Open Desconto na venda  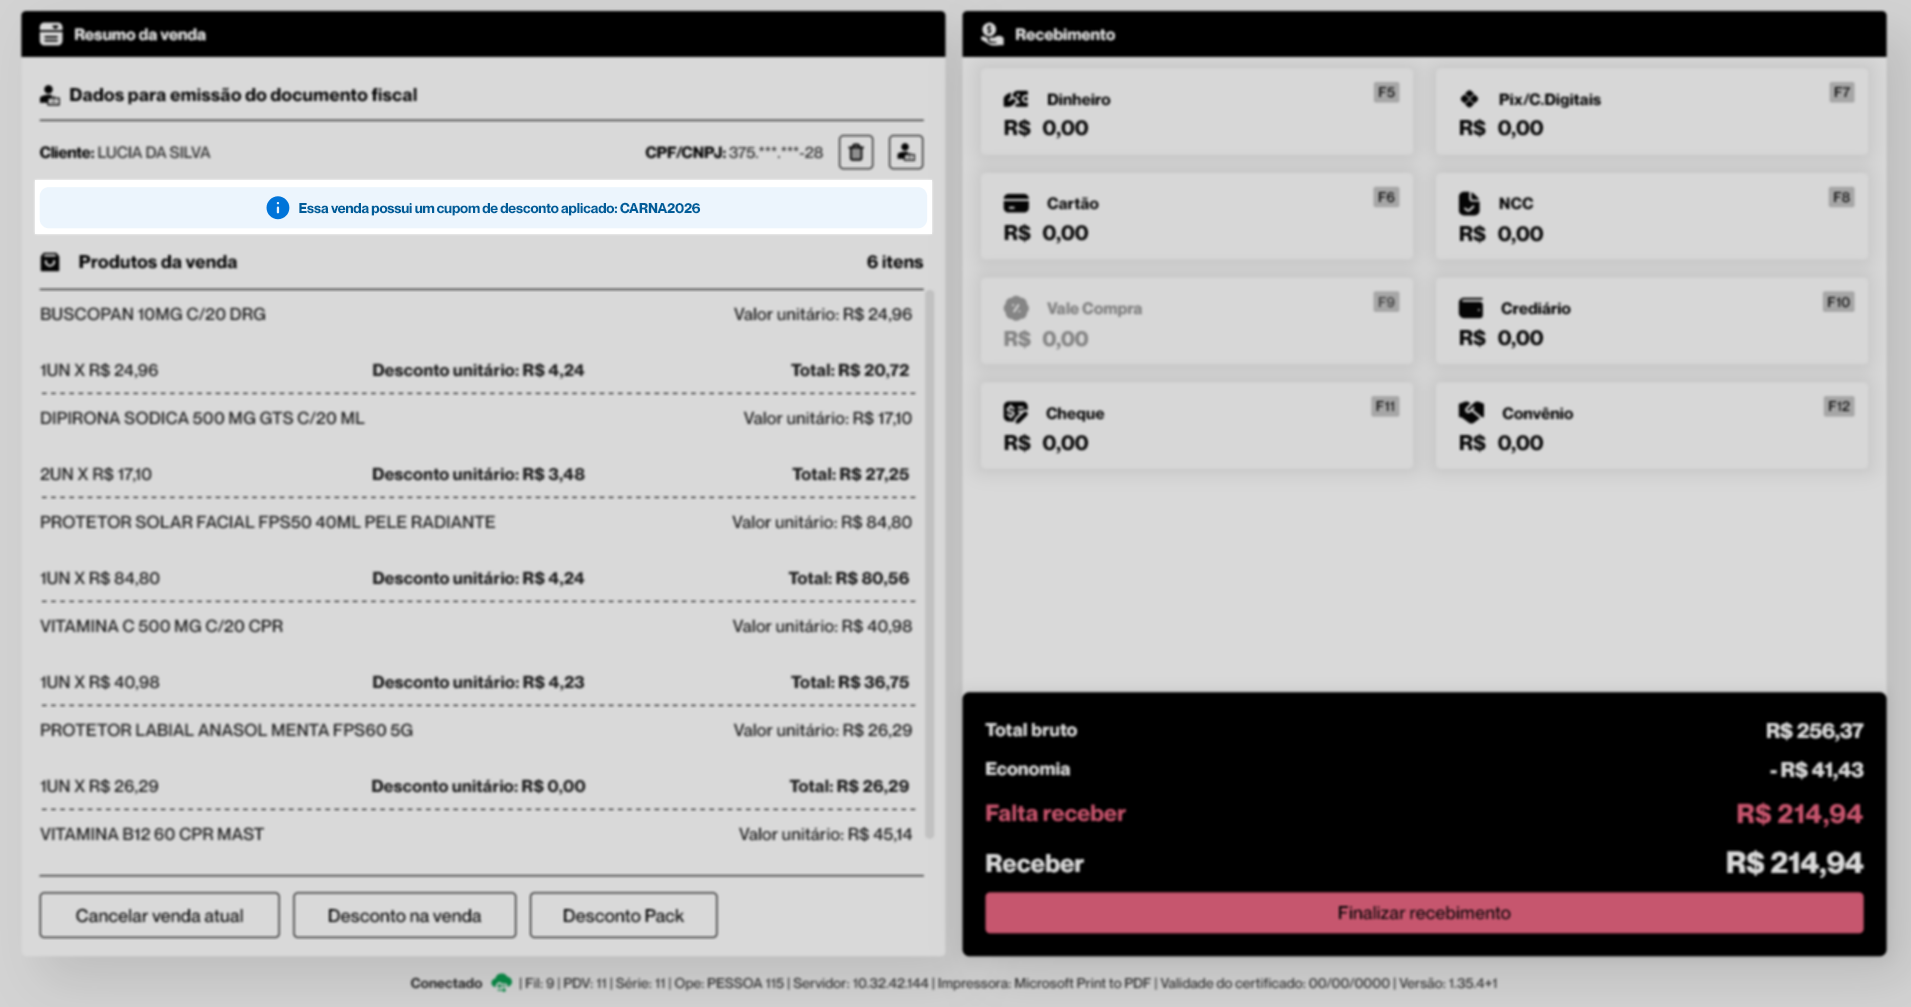(x=404, y=915)
